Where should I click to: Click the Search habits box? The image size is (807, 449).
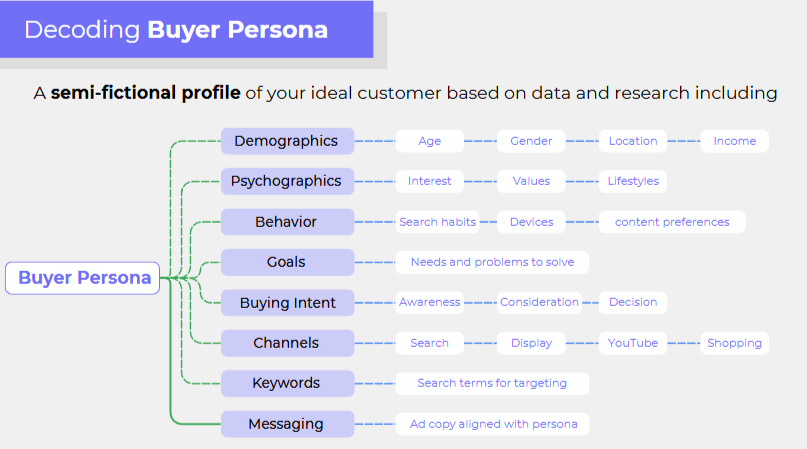437,222
